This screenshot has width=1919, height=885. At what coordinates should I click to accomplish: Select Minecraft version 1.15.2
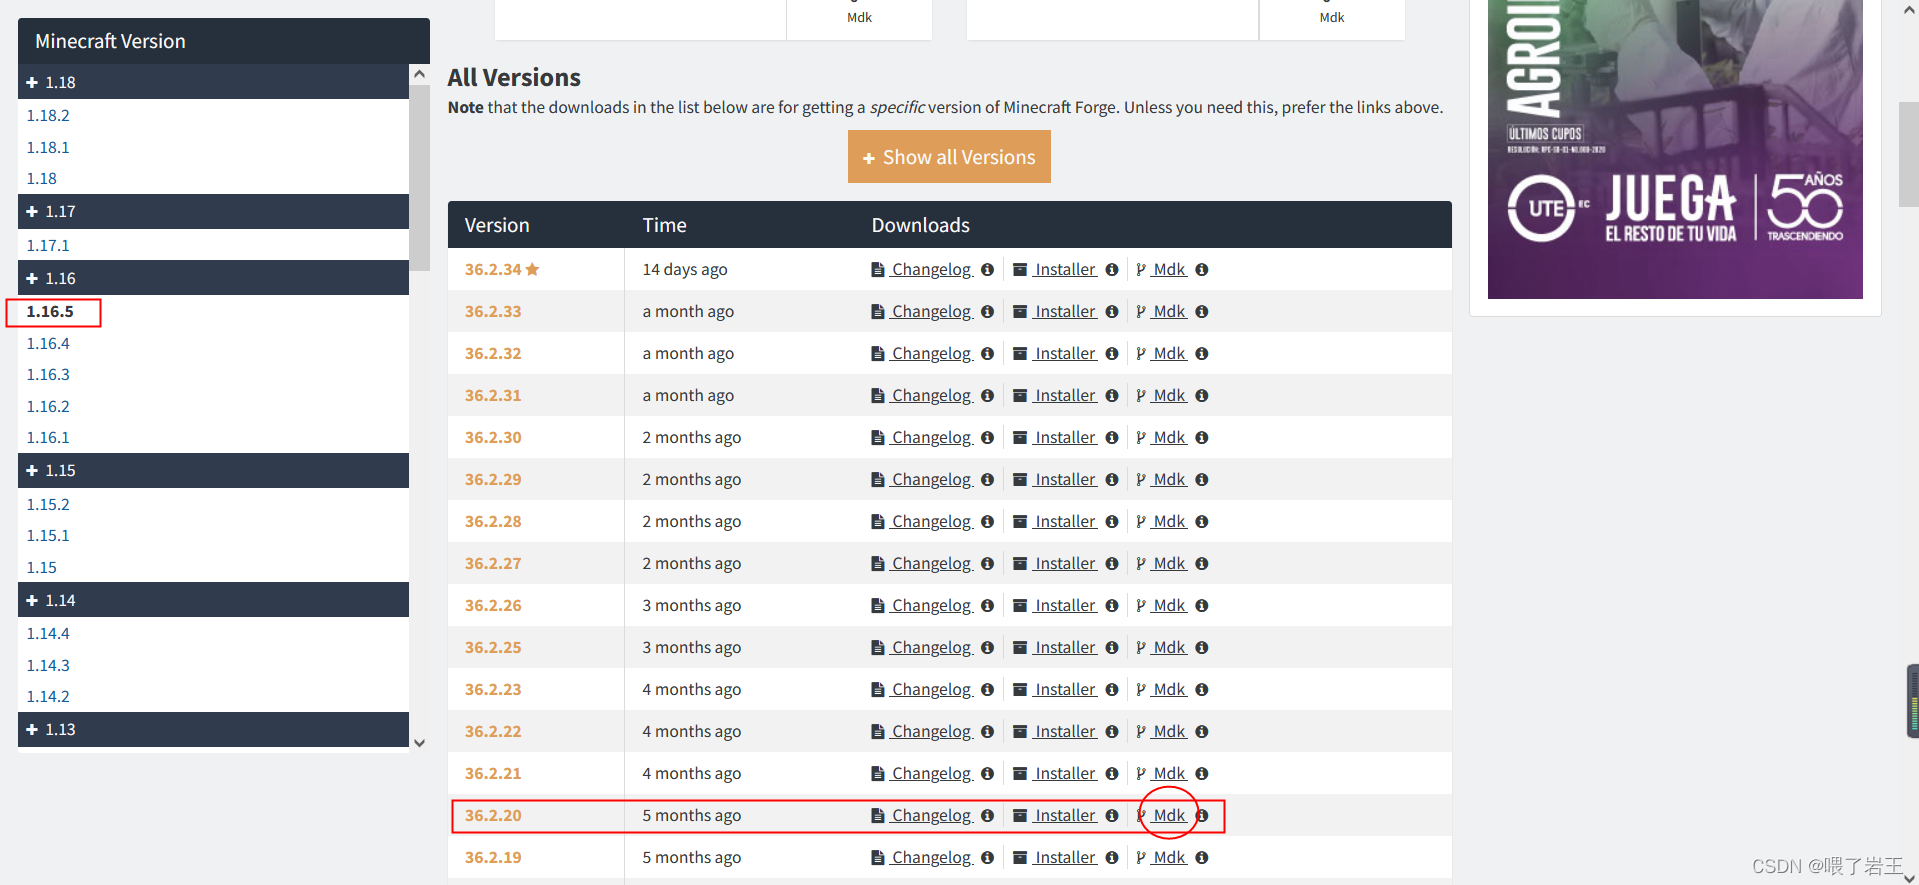coord(48,505)
